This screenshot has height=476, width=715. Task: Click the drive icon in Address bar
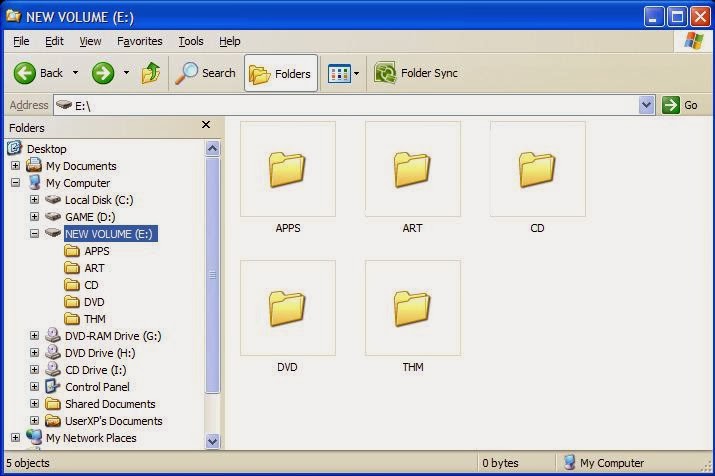click(64, 105)
